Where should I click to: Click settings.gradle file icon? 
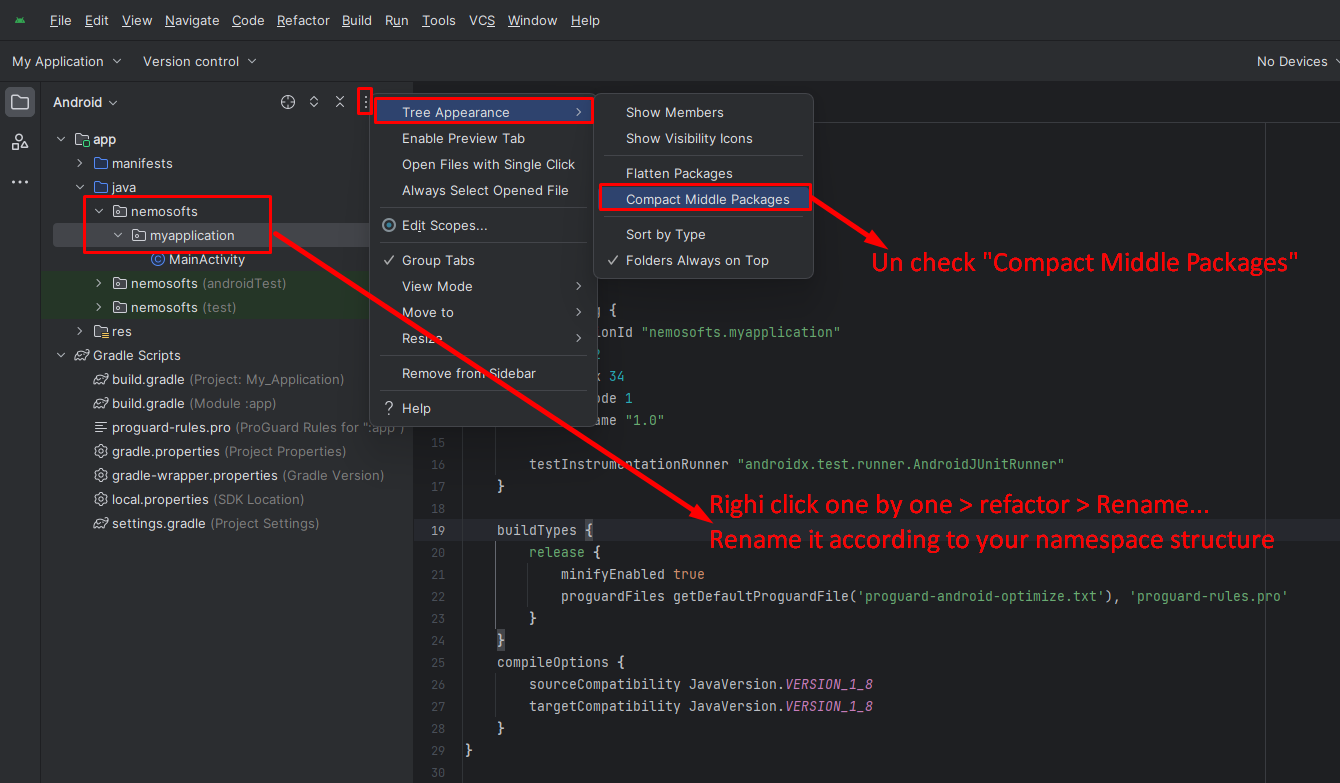coord(101,523)
